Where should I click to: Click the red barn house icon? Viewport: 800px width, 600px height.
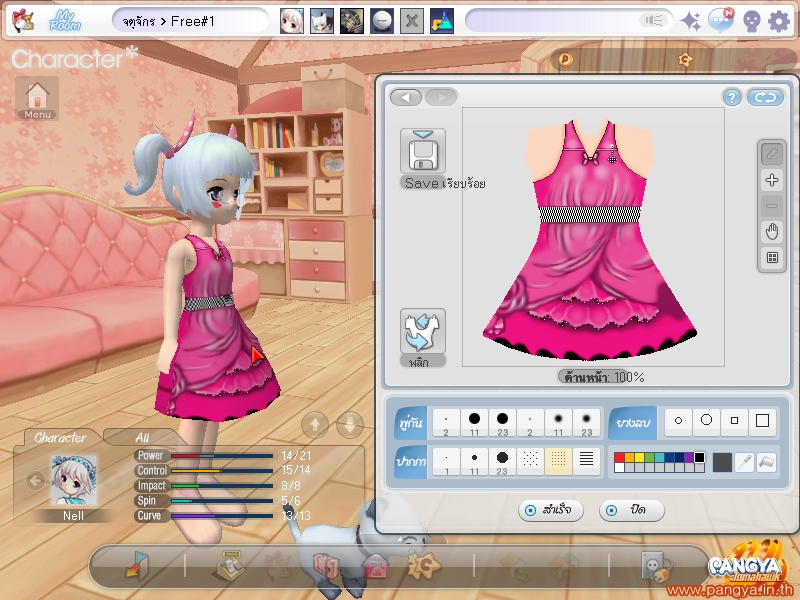(374, 567)
